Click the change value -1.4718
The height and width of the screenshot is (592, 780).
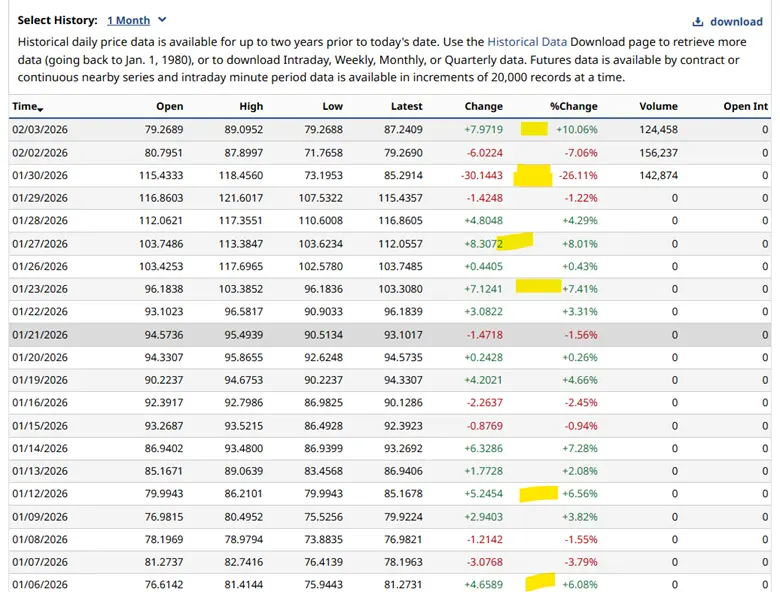click(485, 335)
